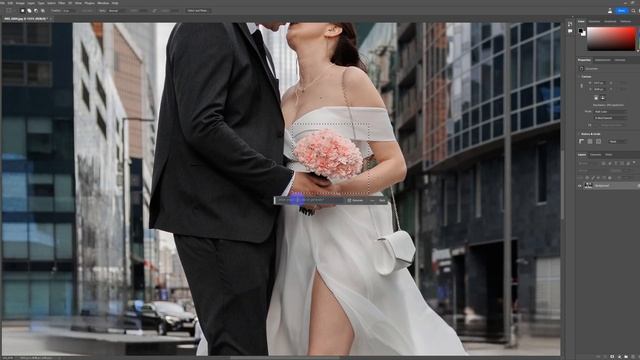Switch to the Gradients tab
The height and width of the screenshot is (360, 640).
(610, 22)
